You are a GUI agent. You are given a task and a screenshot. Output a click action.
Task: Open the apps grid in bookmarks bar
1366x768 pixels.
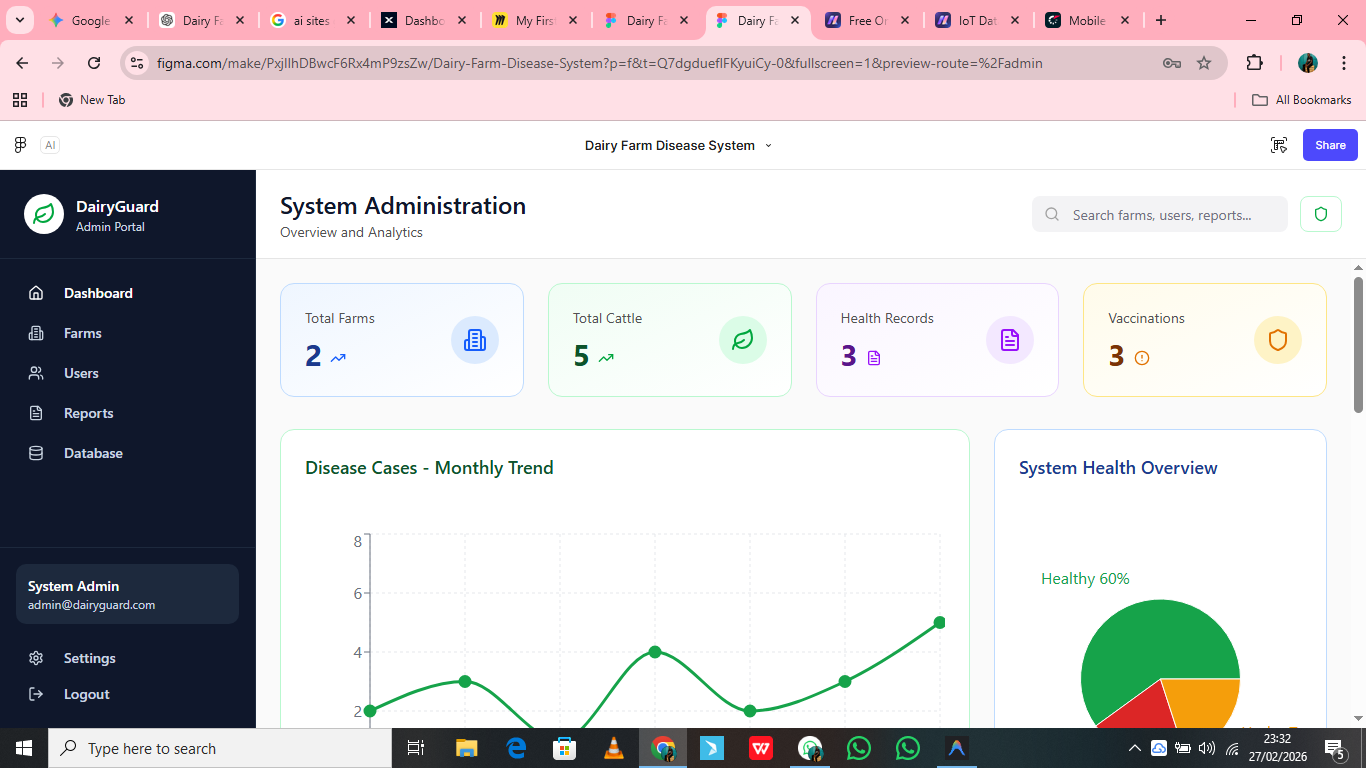tap(20, 100)
